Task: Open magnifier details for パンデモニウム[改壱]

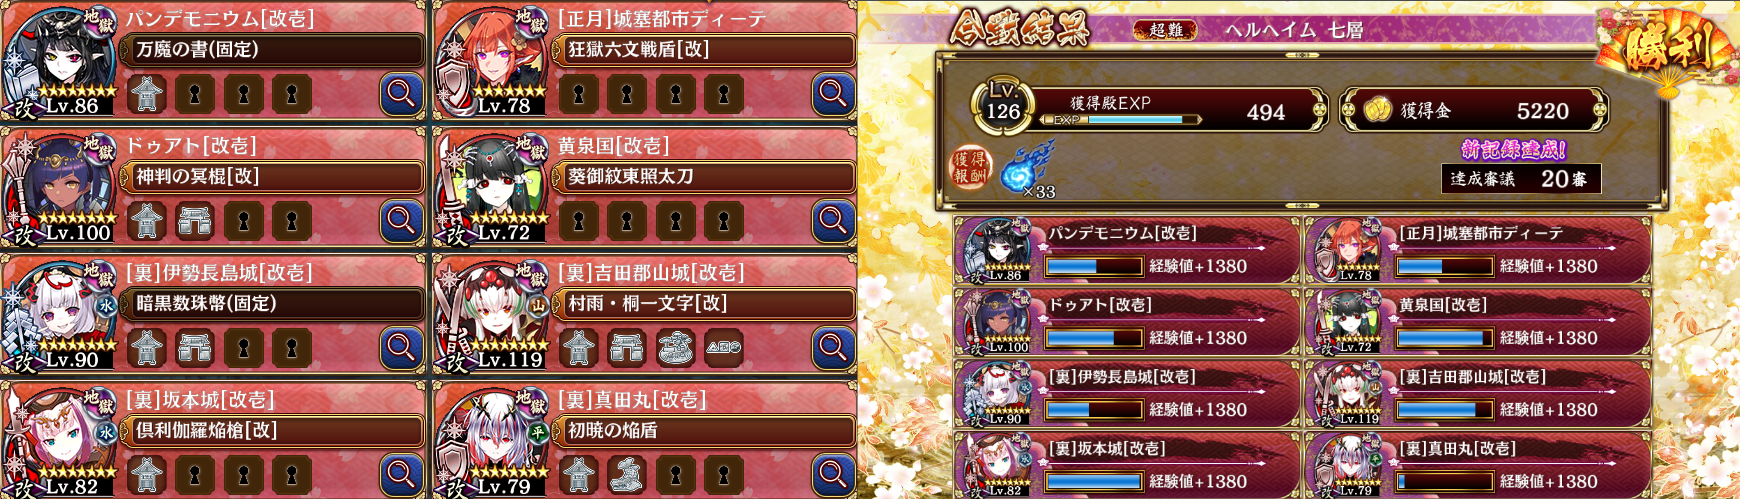Action: 401,93
